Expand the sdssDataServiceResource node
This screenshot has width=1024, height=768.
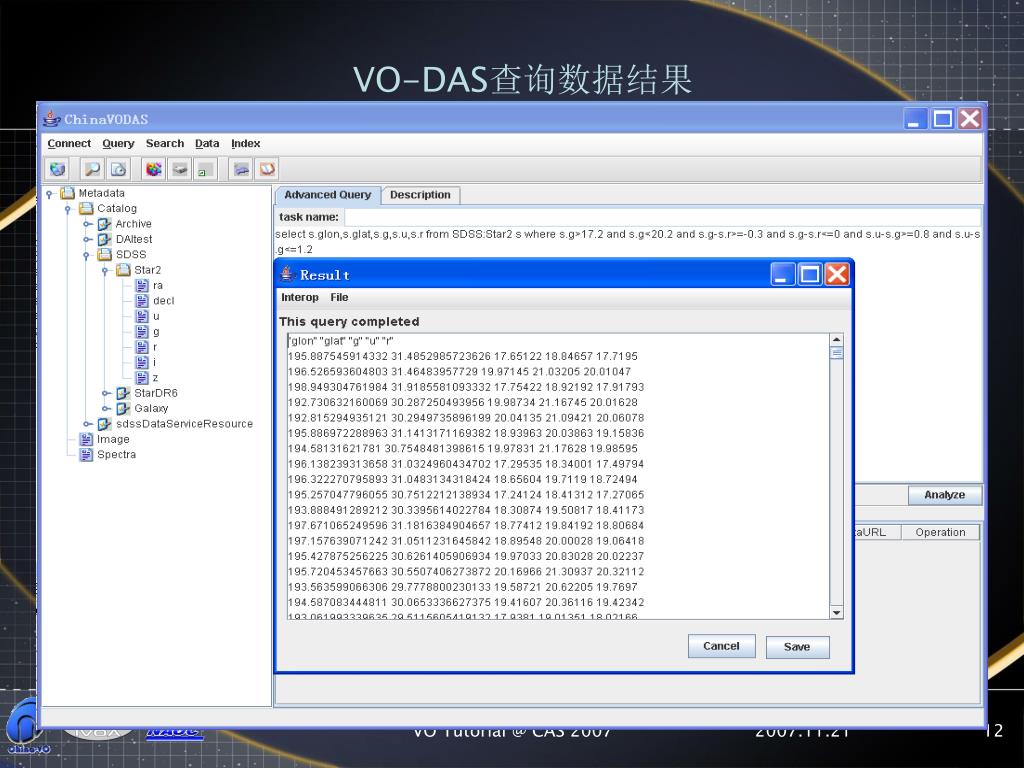click(x=87, y=424)
